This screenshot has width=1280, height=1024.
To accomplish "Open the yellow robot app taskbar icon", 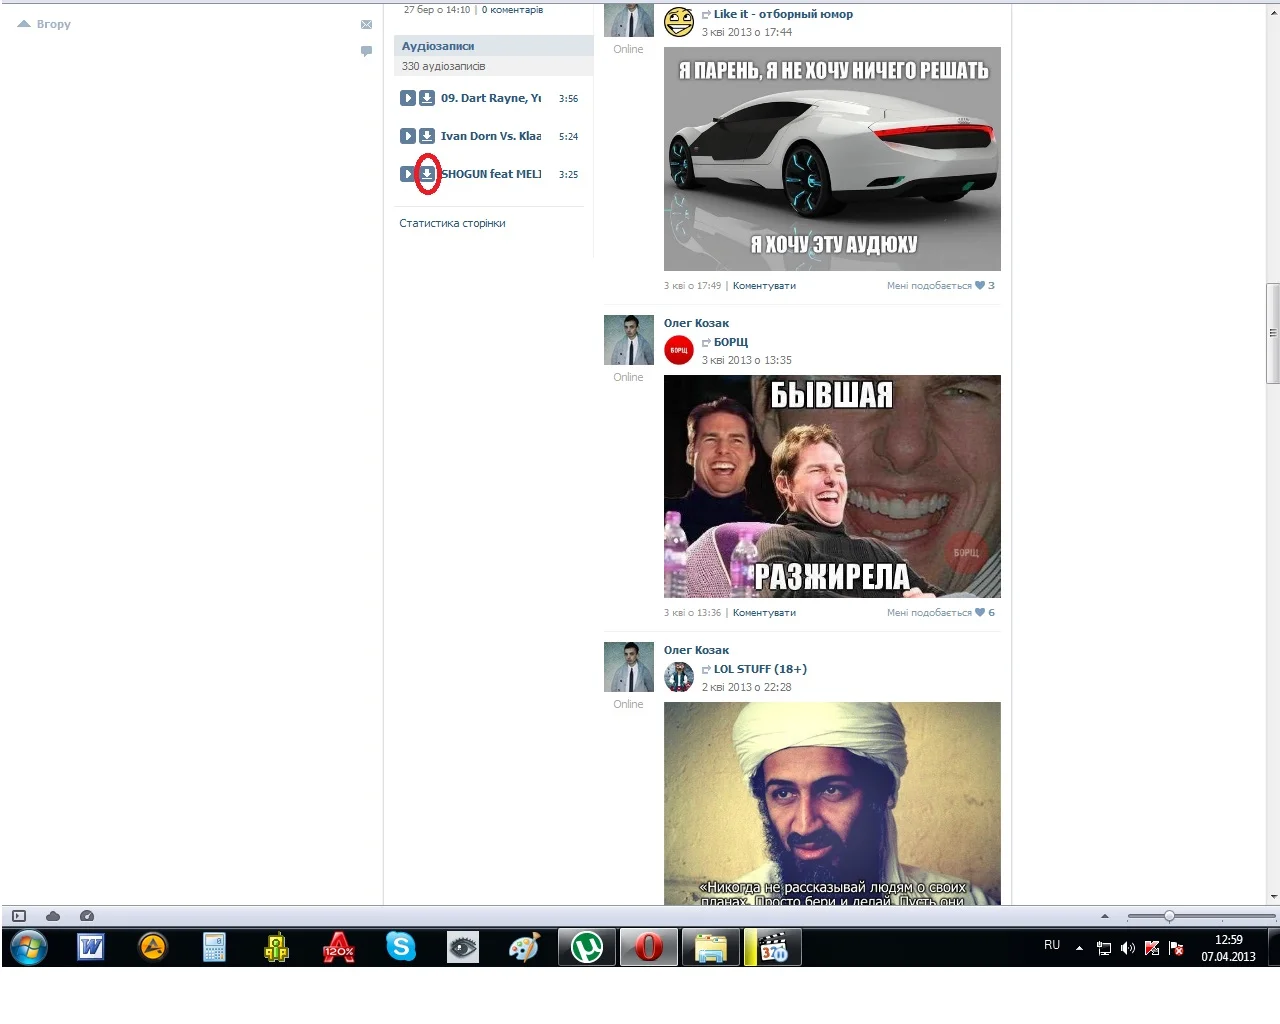I will click(276, 947).
